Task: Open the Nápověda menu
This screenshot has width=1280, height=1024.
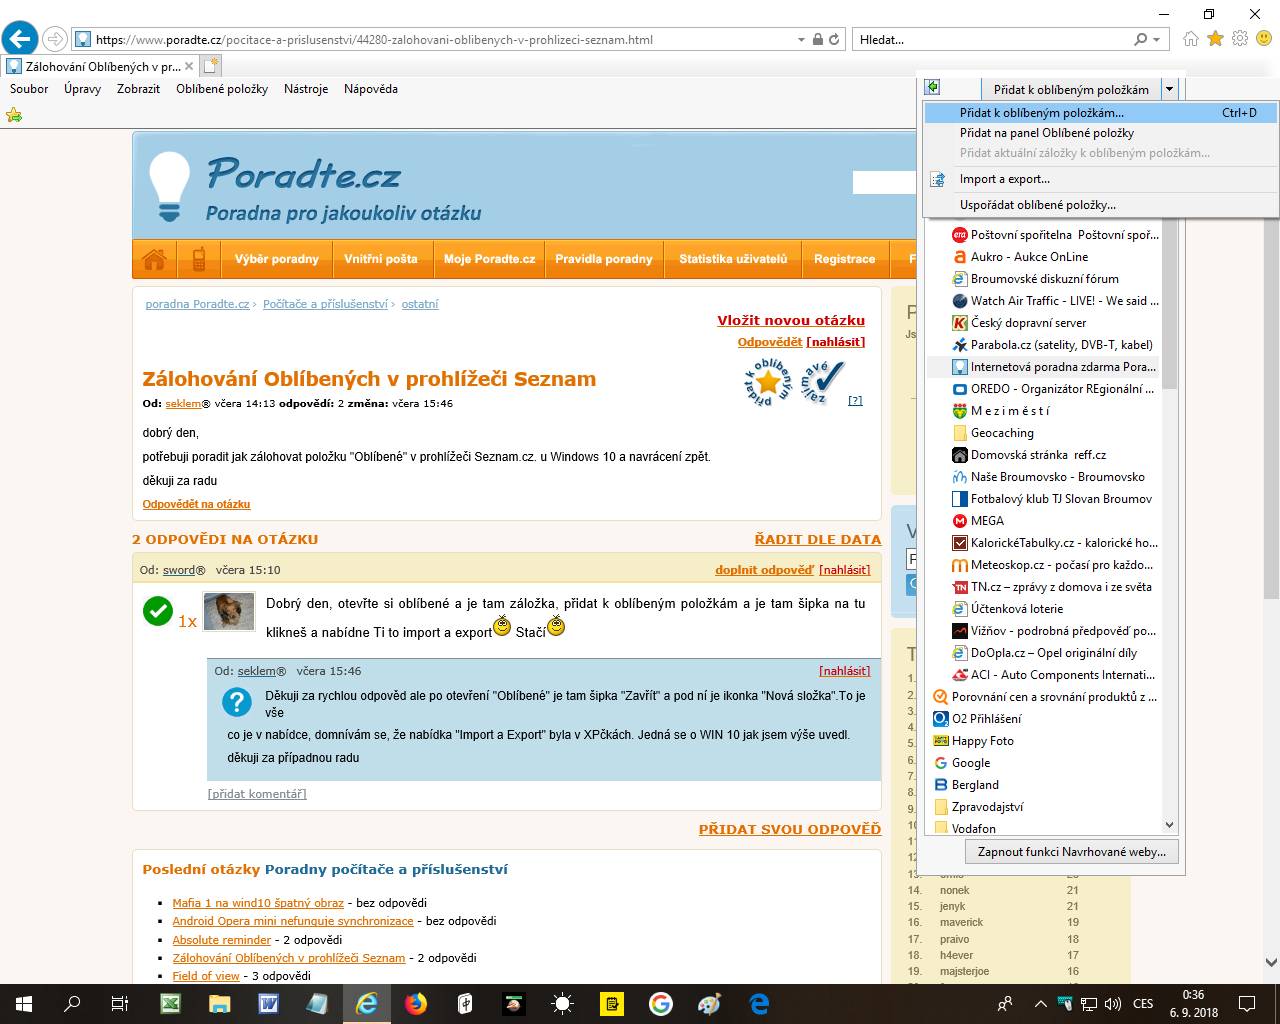Action: pos(371,89)
